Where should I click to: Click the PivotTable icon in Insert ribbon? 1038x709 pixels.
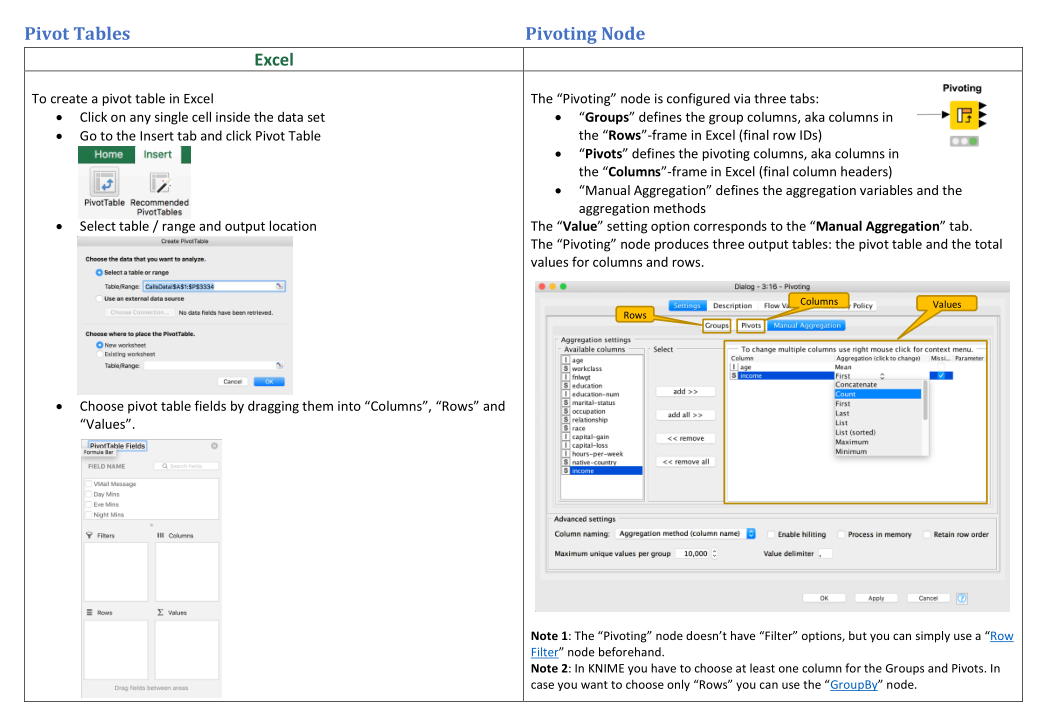click(105, 181)
